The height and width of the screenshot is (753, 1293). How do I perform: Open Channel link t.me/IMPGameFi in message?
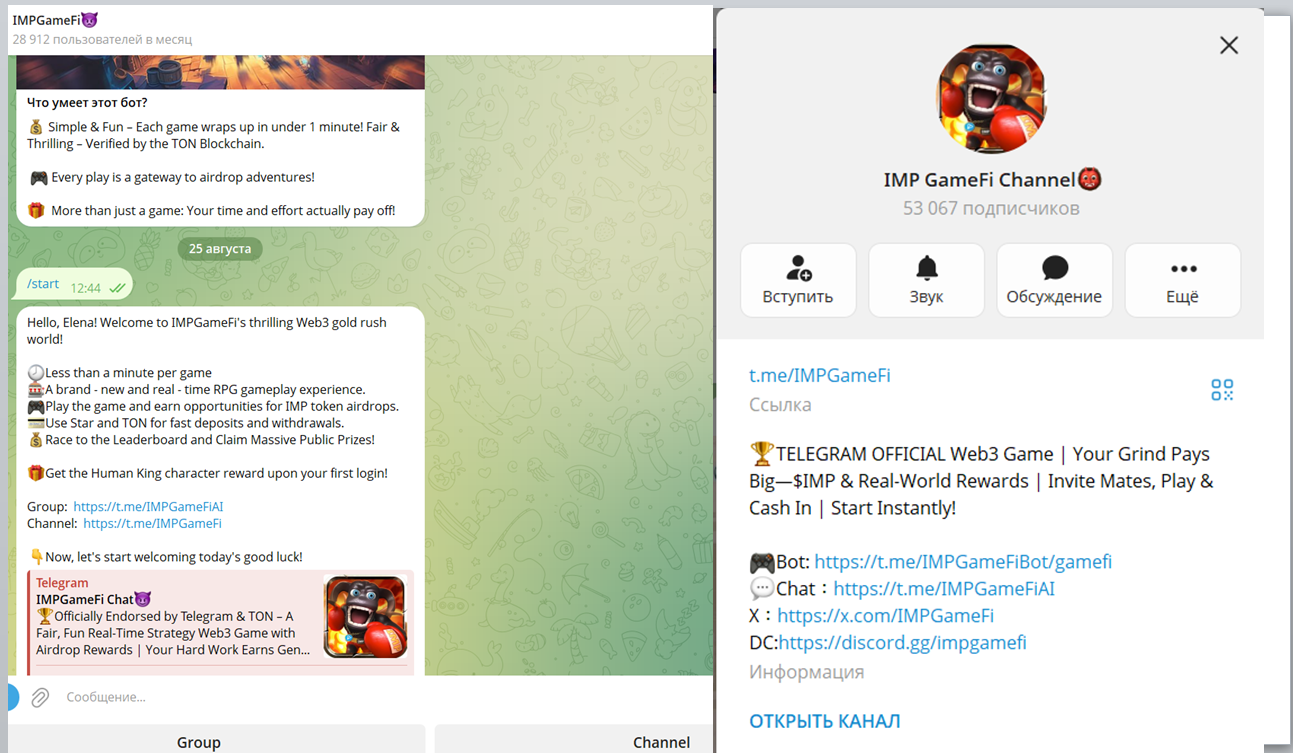152,523
